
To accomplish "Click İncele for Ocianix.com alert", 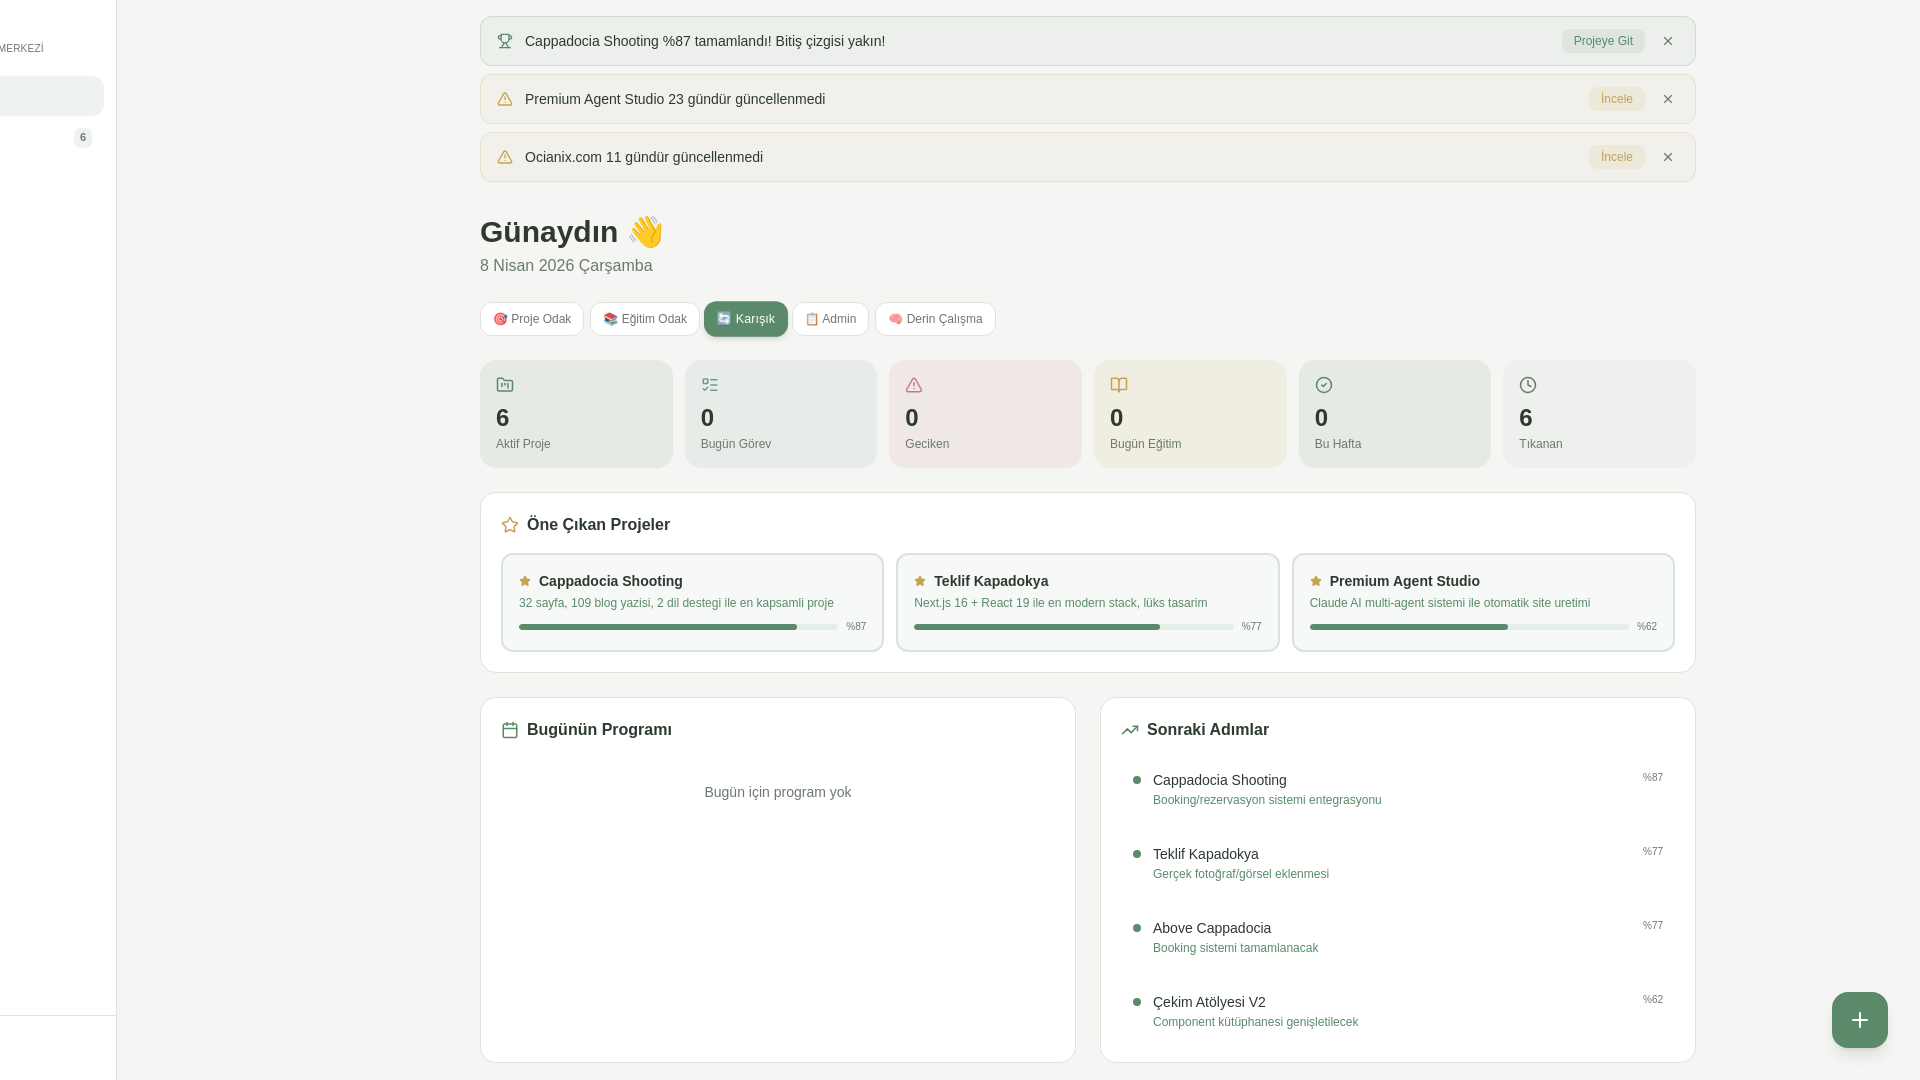I will pos(1617,157).
